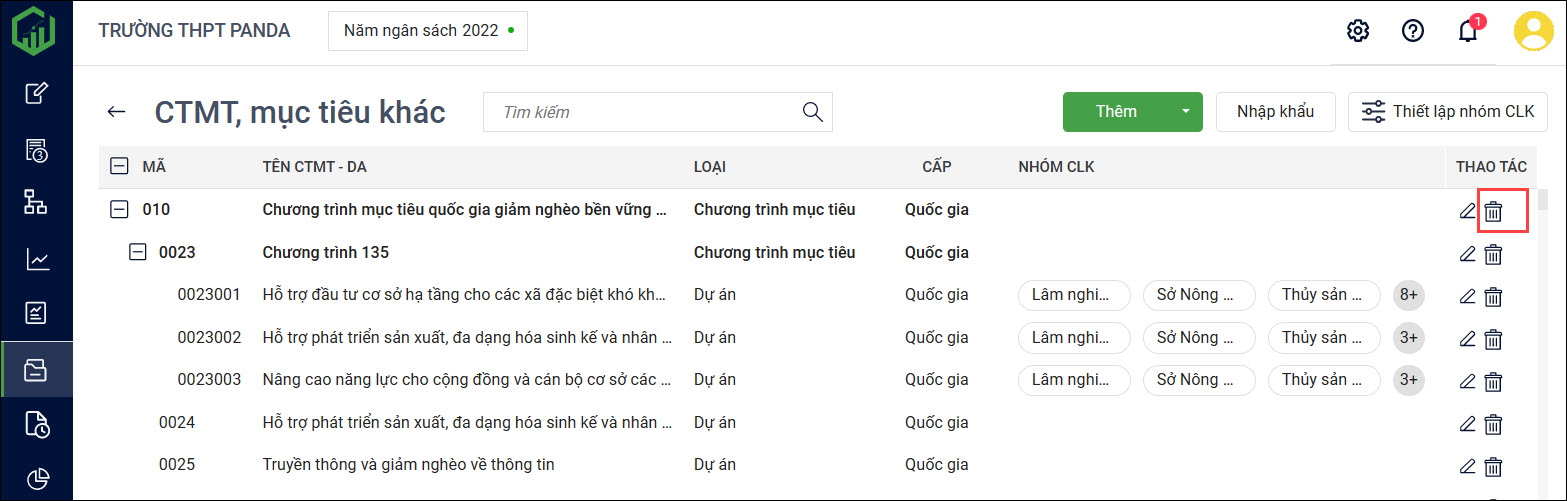Open the hierarchy tree sidebar icon
The width and height of the screenshot is (1567, 501).
pos(37,202)
